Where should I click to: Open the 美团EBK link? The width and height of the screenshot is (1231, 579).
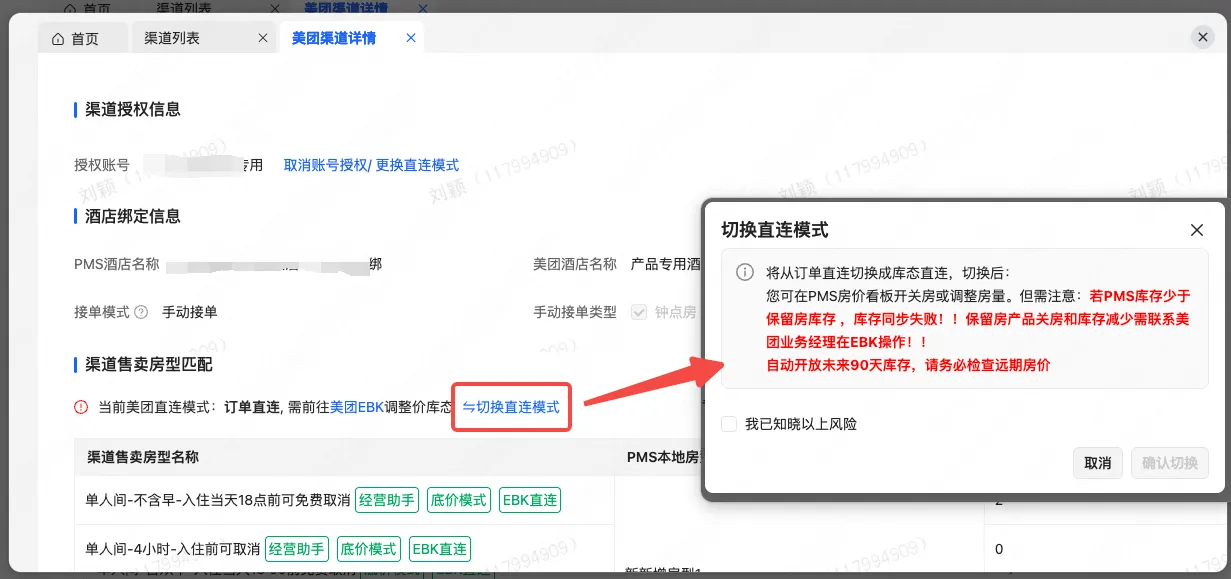[x=357, y=407]
